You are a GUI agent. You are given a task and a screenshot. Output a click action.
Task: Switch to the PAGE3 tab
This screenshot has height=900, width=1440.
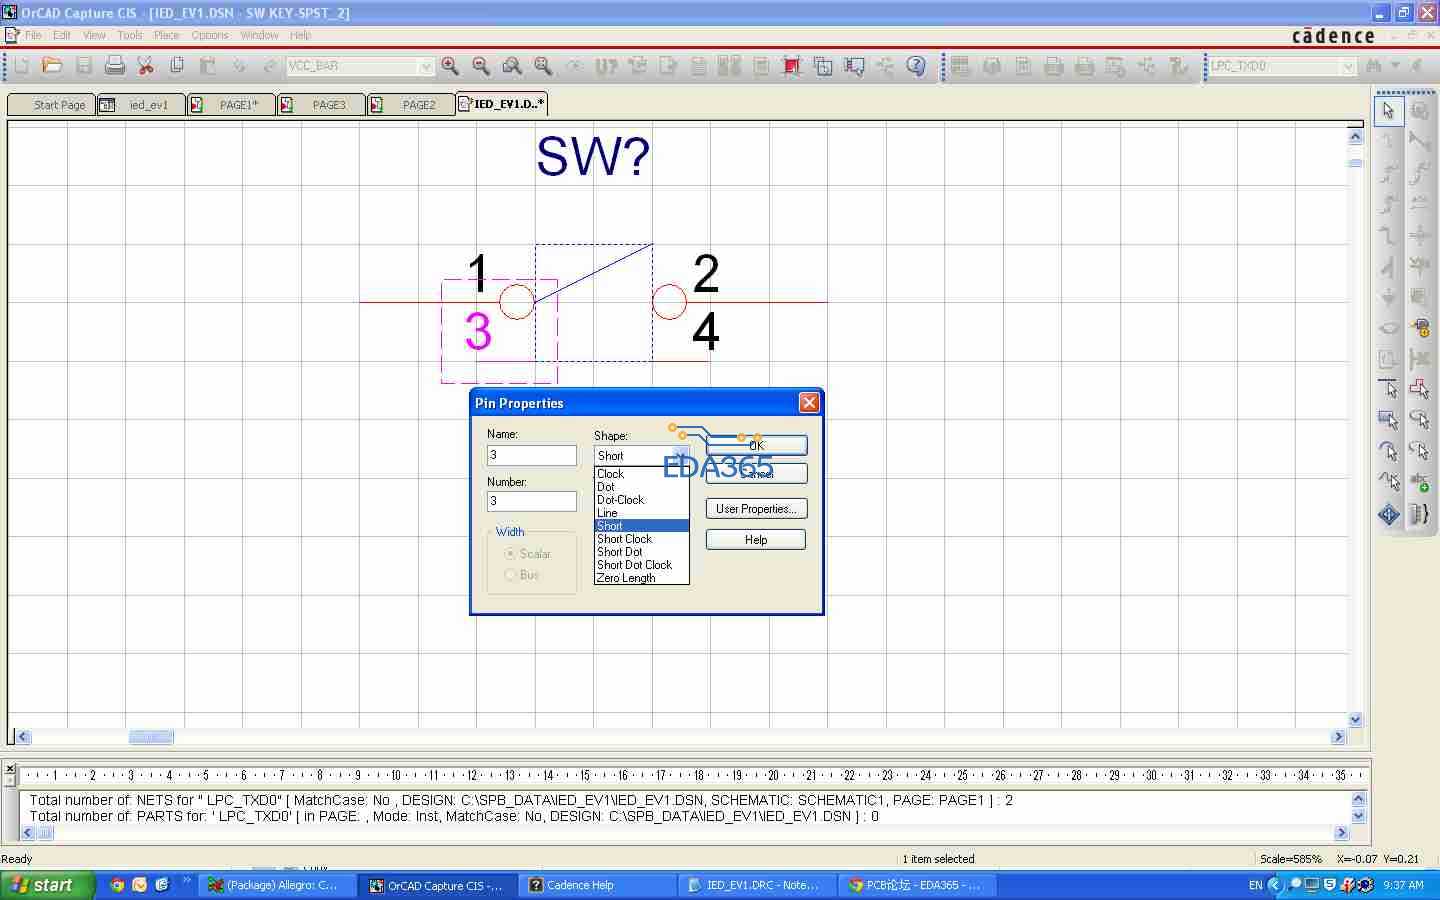(x=322, y=105)
